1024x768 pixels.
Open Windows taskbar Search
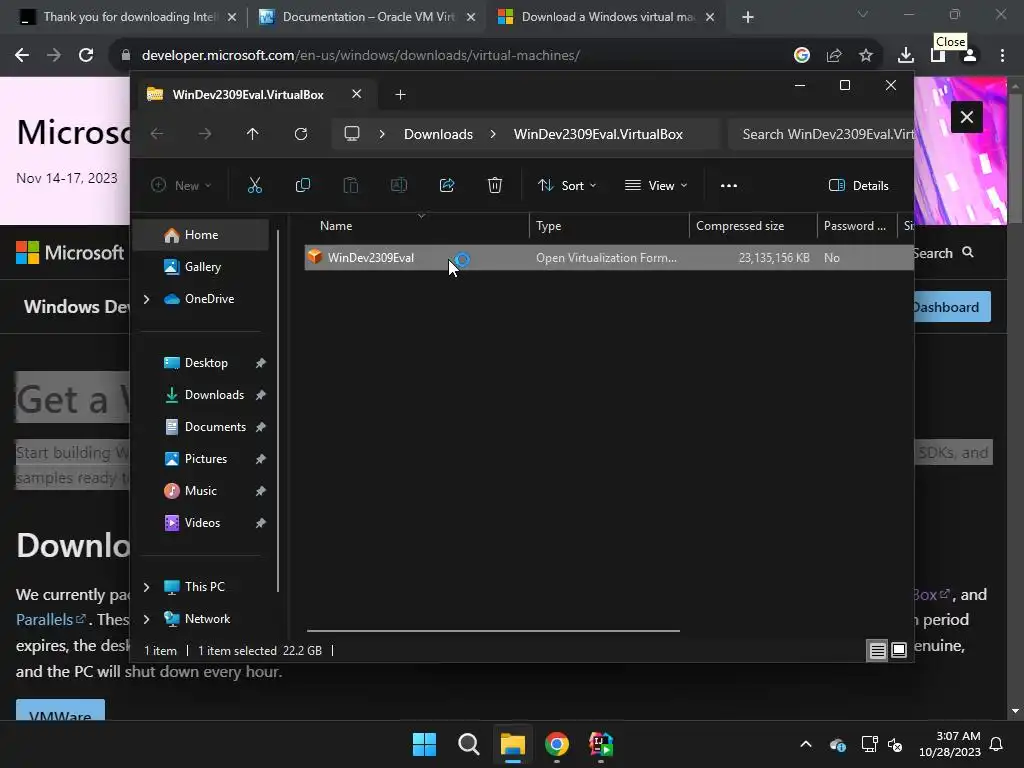pyautogui.click(x=468, y=744)
